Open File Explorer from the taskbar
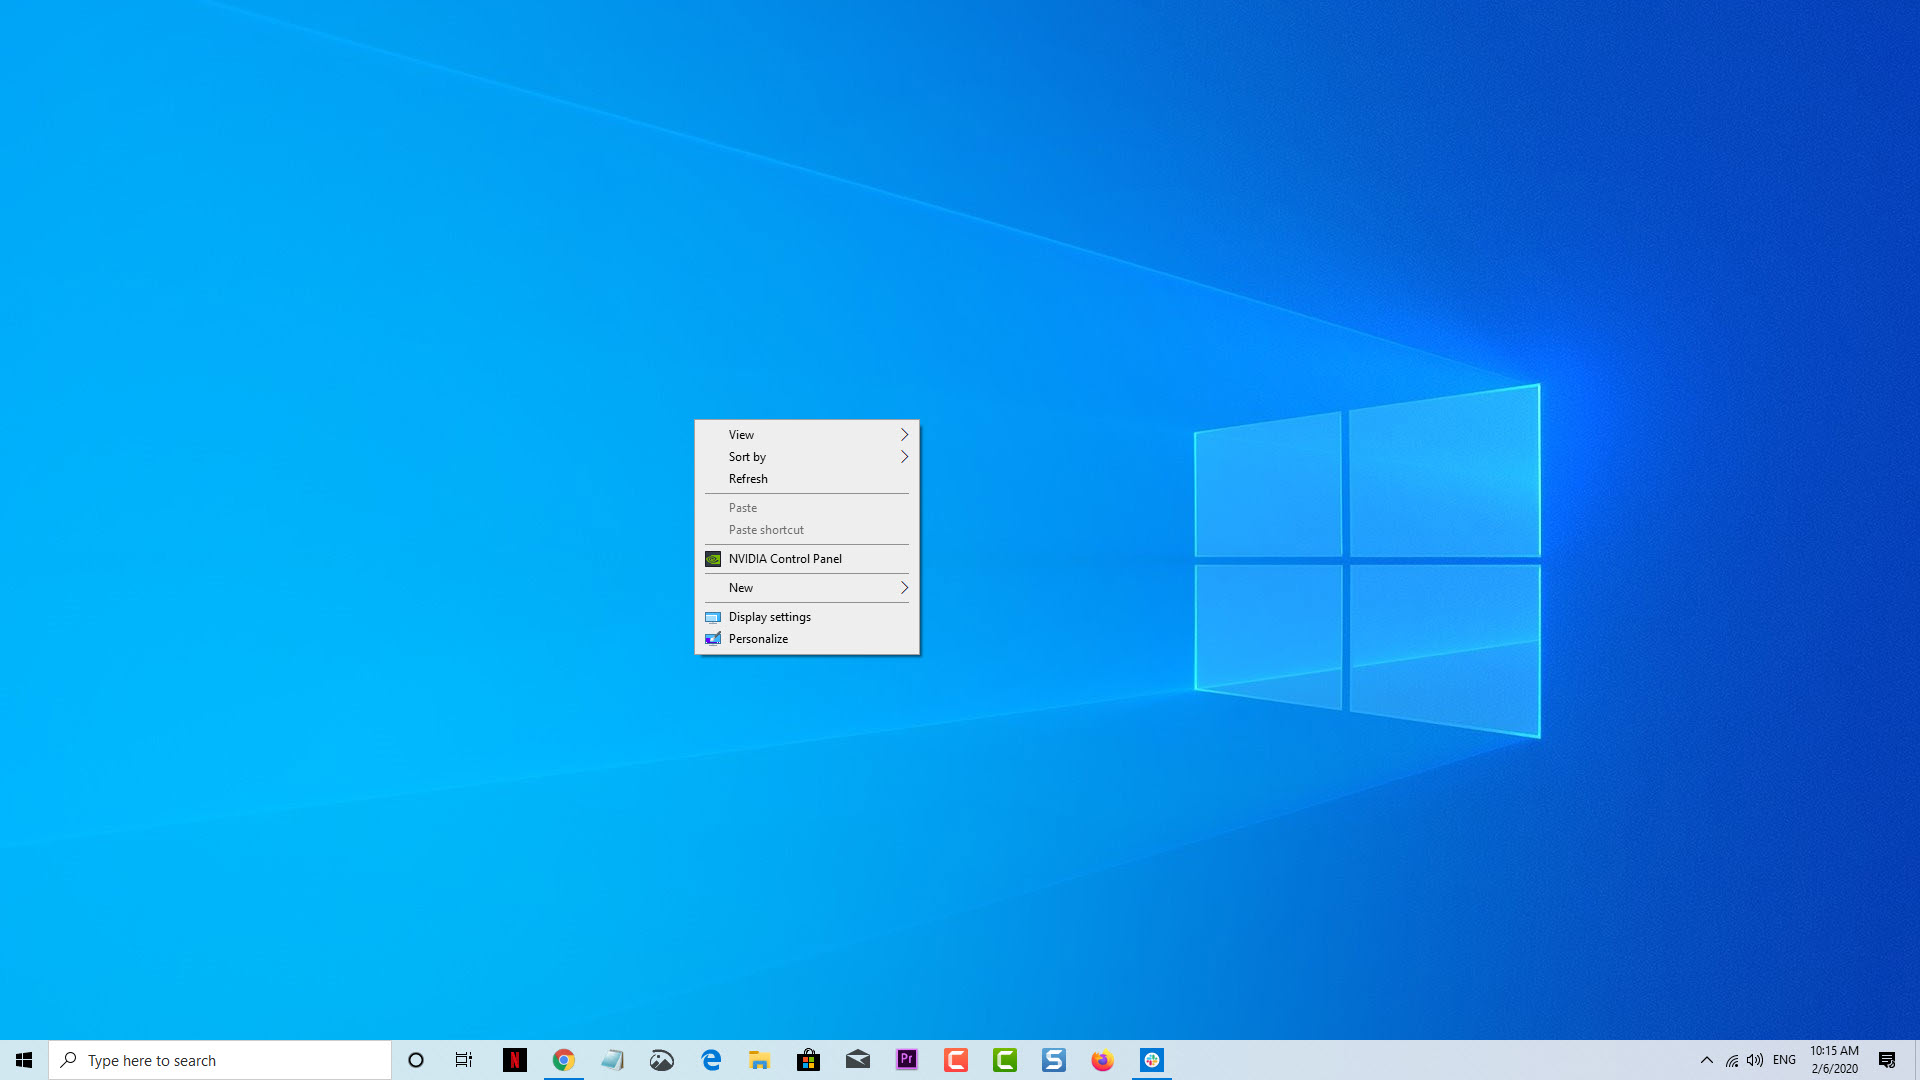Image resolution: width=1920 pixels, height=1080 pixels. 759,1059
